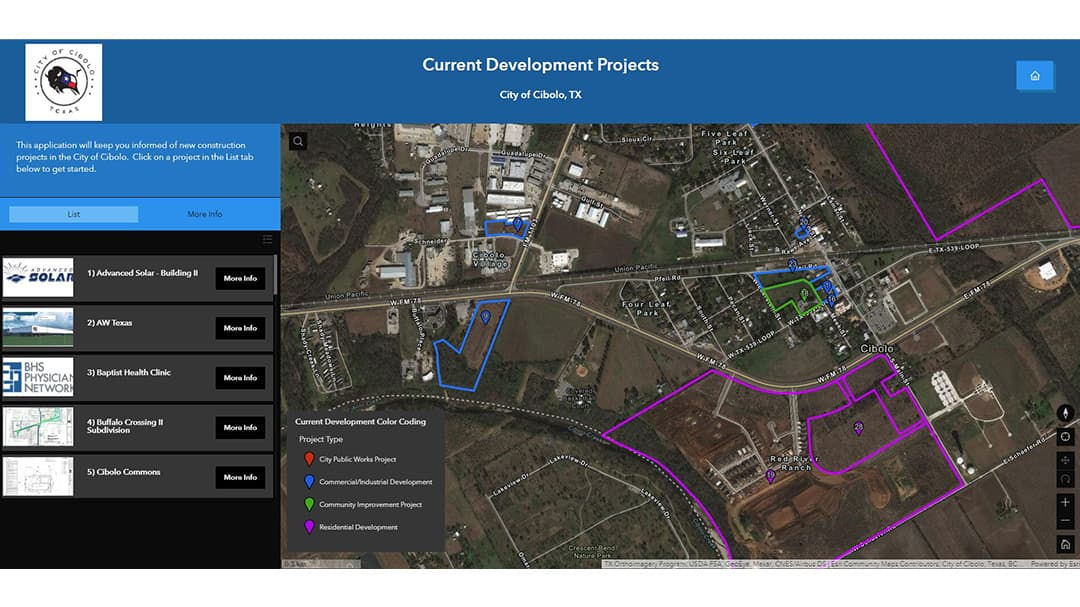The width and height of the screenshot is (1080, 607).
Task: Click the default extent home icon on the map
Action: click(1065, 545)
